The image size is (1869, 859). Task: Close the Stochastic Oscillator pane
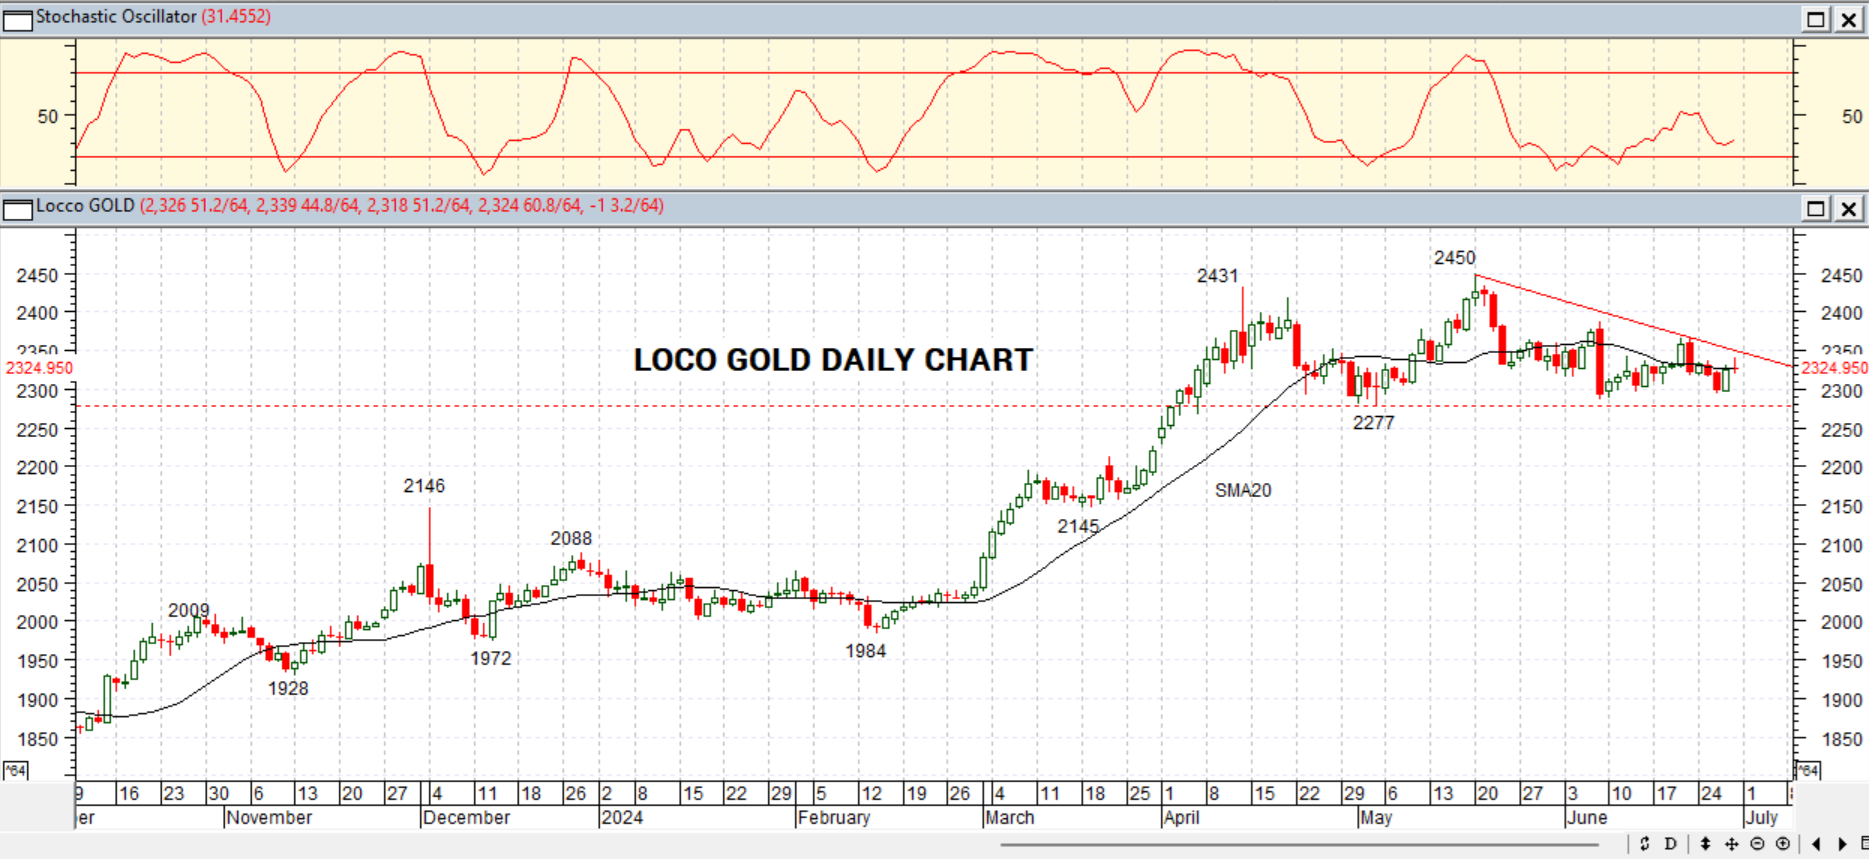click(1849, 19)
